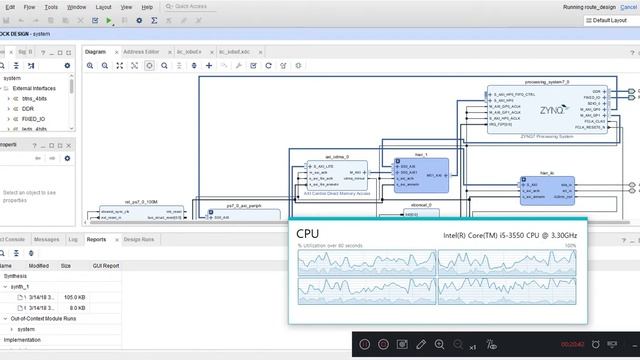The width and height of the screenshot is (640, 360).
Task: Click the recorder display monitor icon
Action: 612,344
